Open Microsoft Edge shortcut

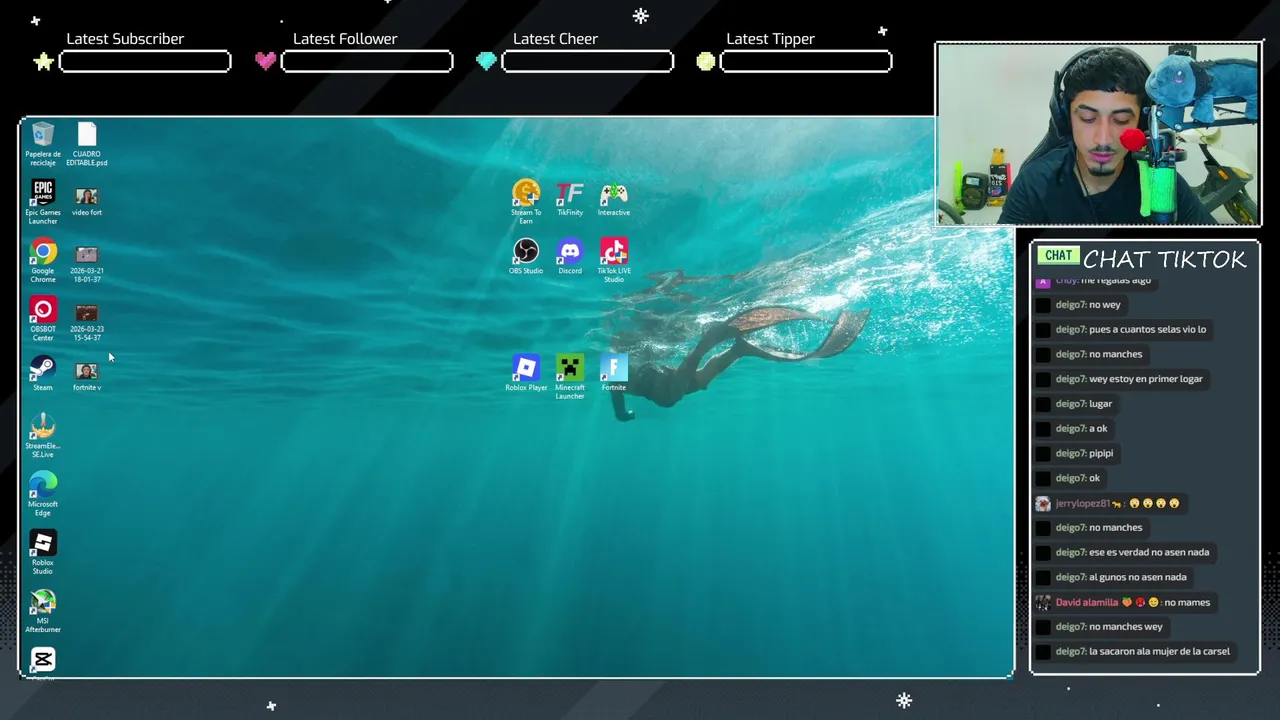tap(43, 493)
